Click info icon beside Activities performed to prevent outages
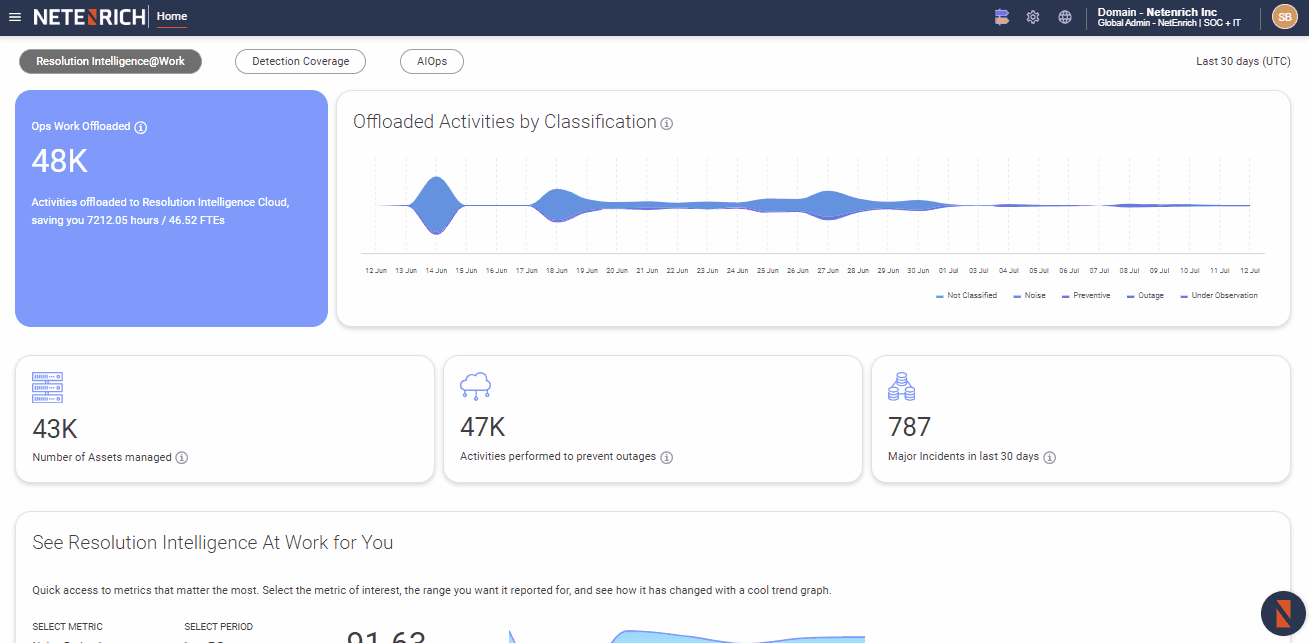Image resolution: width=1309 pixels, height=643 pixels. point(667,457)
